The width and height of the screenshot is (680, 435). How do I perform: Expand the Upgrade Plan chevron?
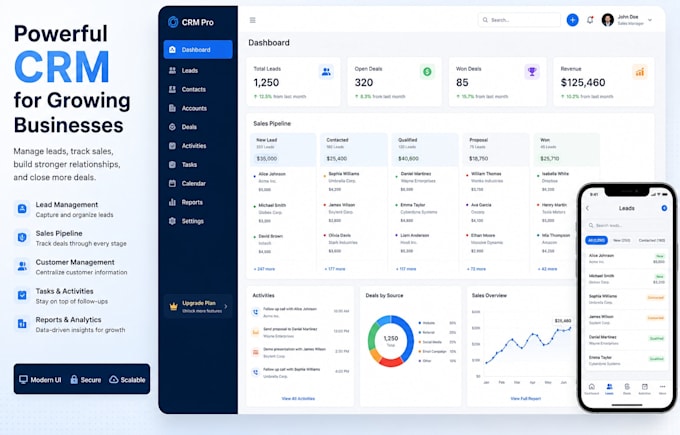(x=226, y=307)
